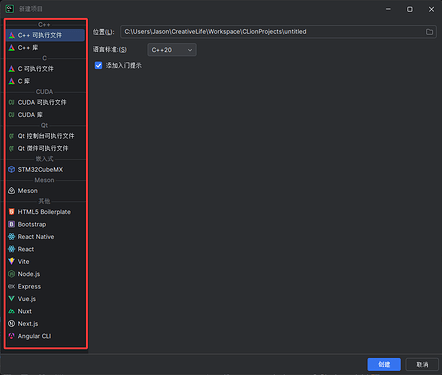Select the Node.js project entry

[46, 274]
